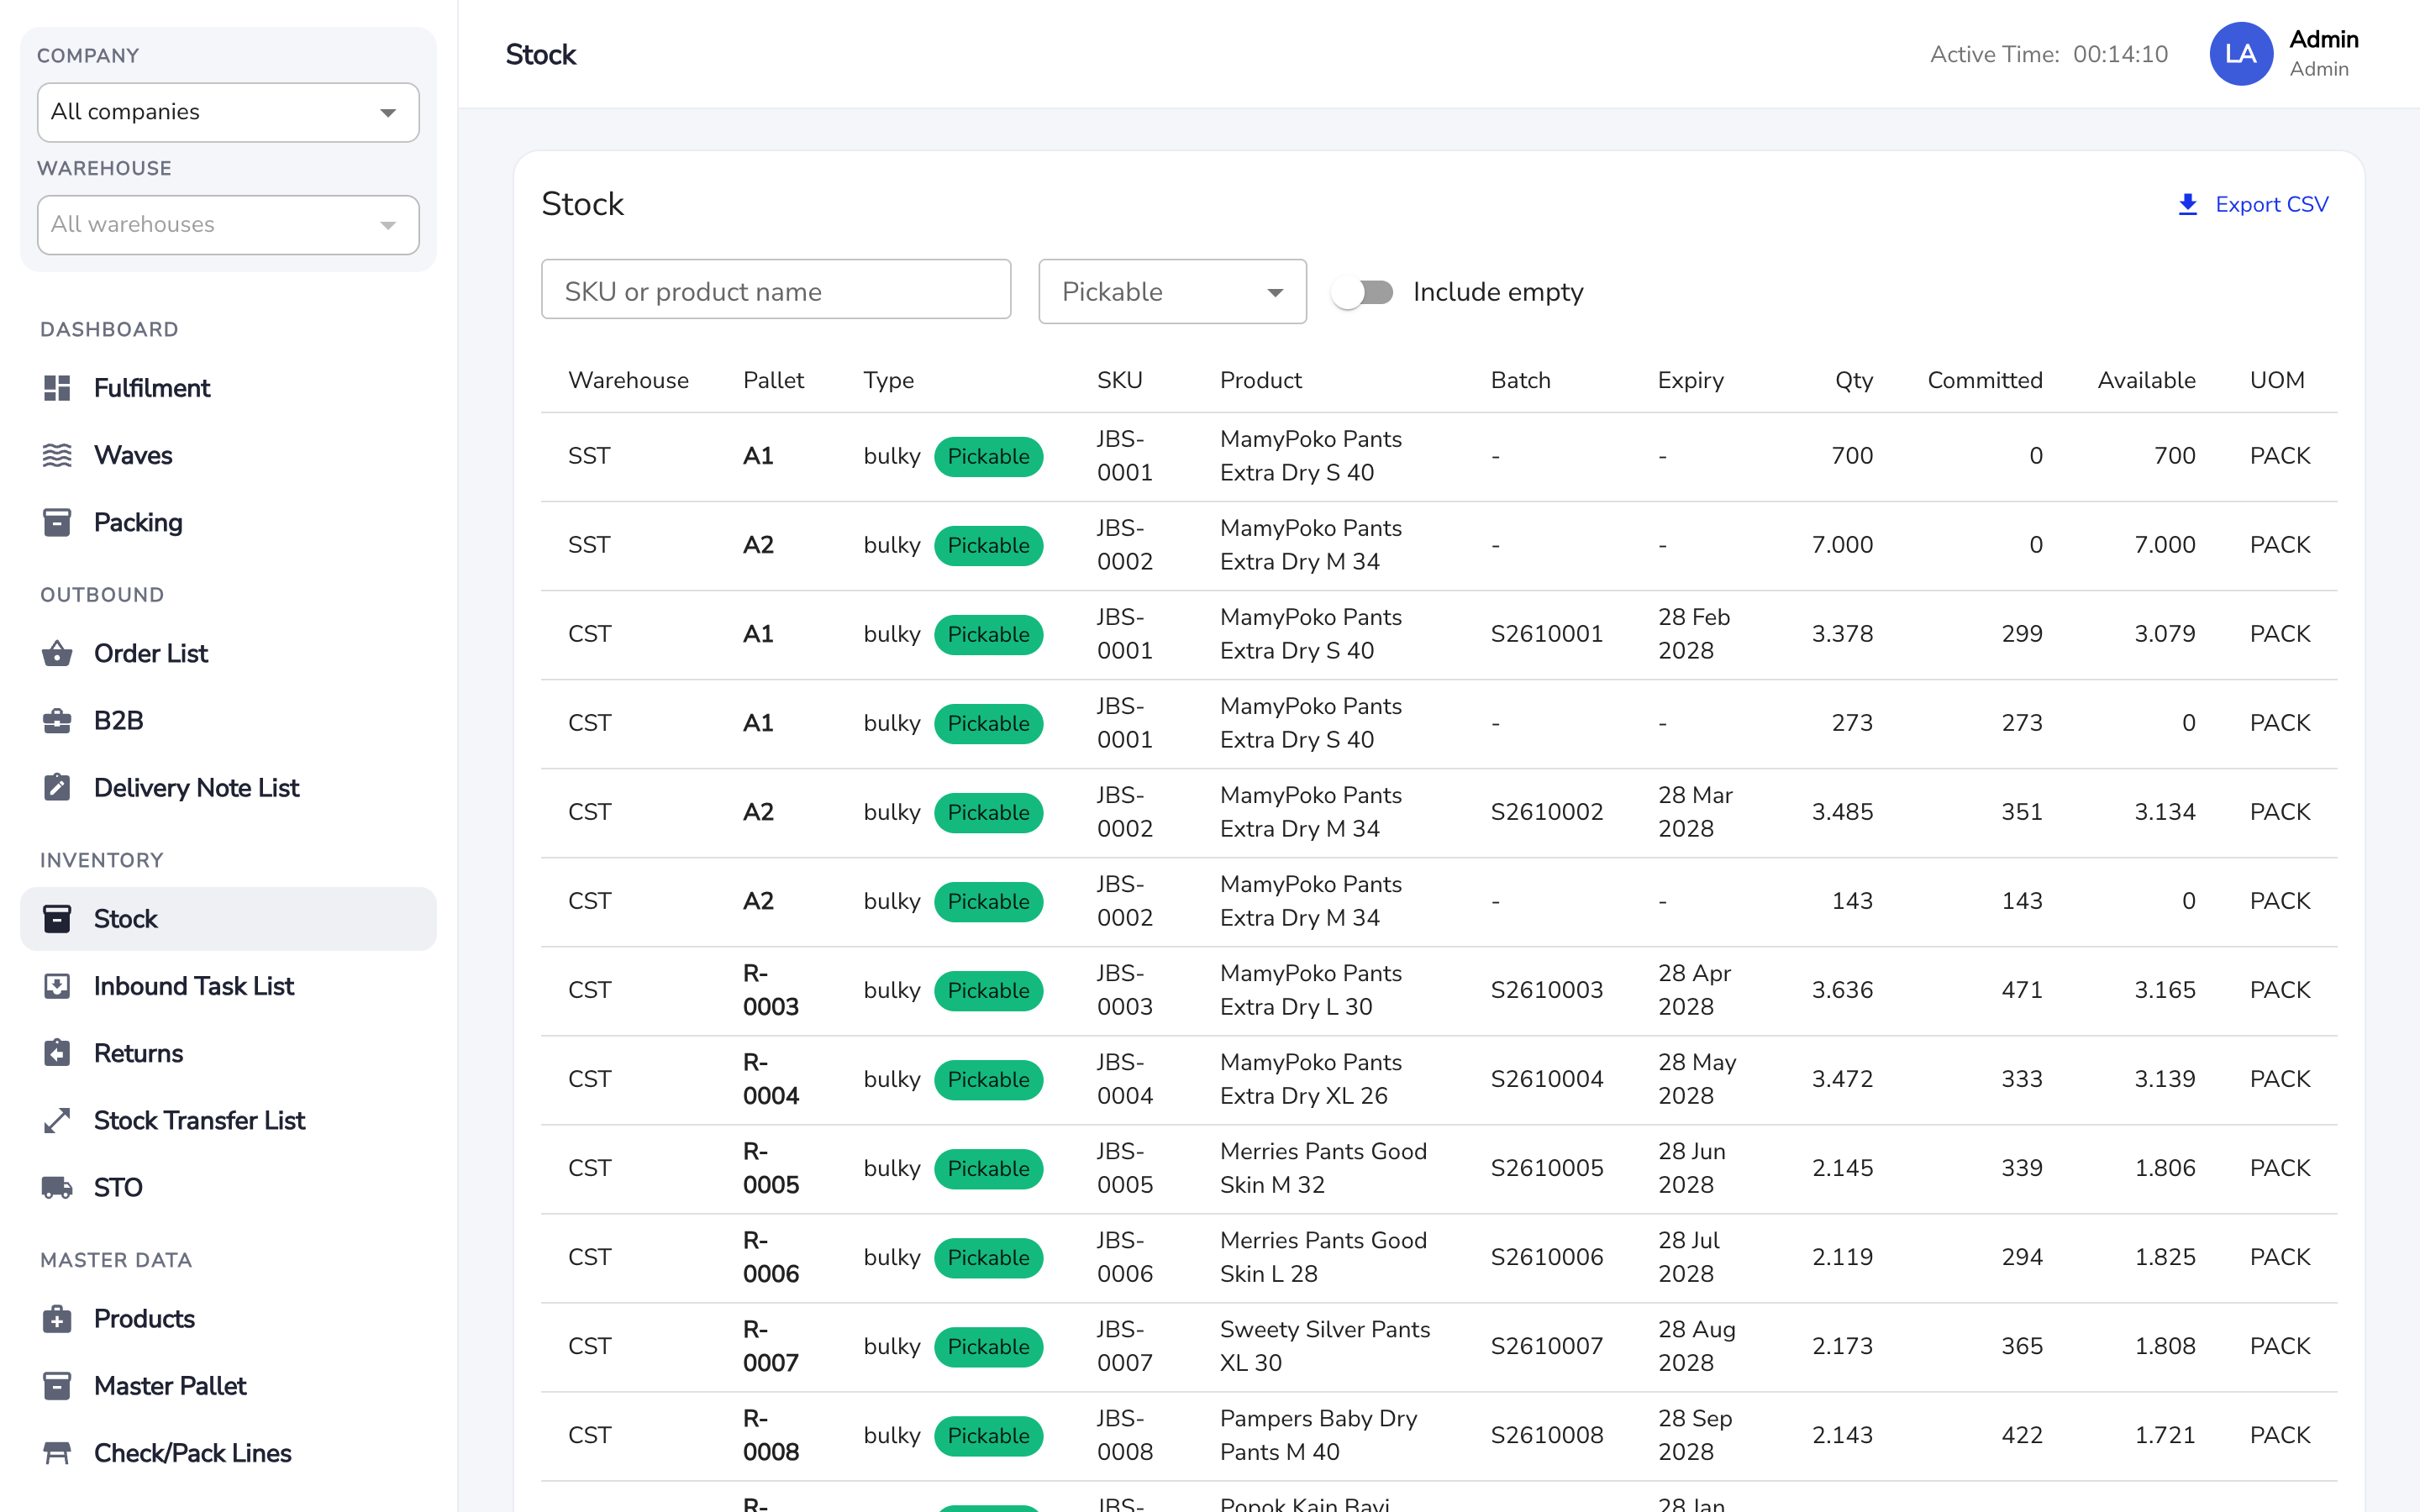The image size is (2420, 1512).
Task: Open Admin user profile name
Action: click(2324, 40)
